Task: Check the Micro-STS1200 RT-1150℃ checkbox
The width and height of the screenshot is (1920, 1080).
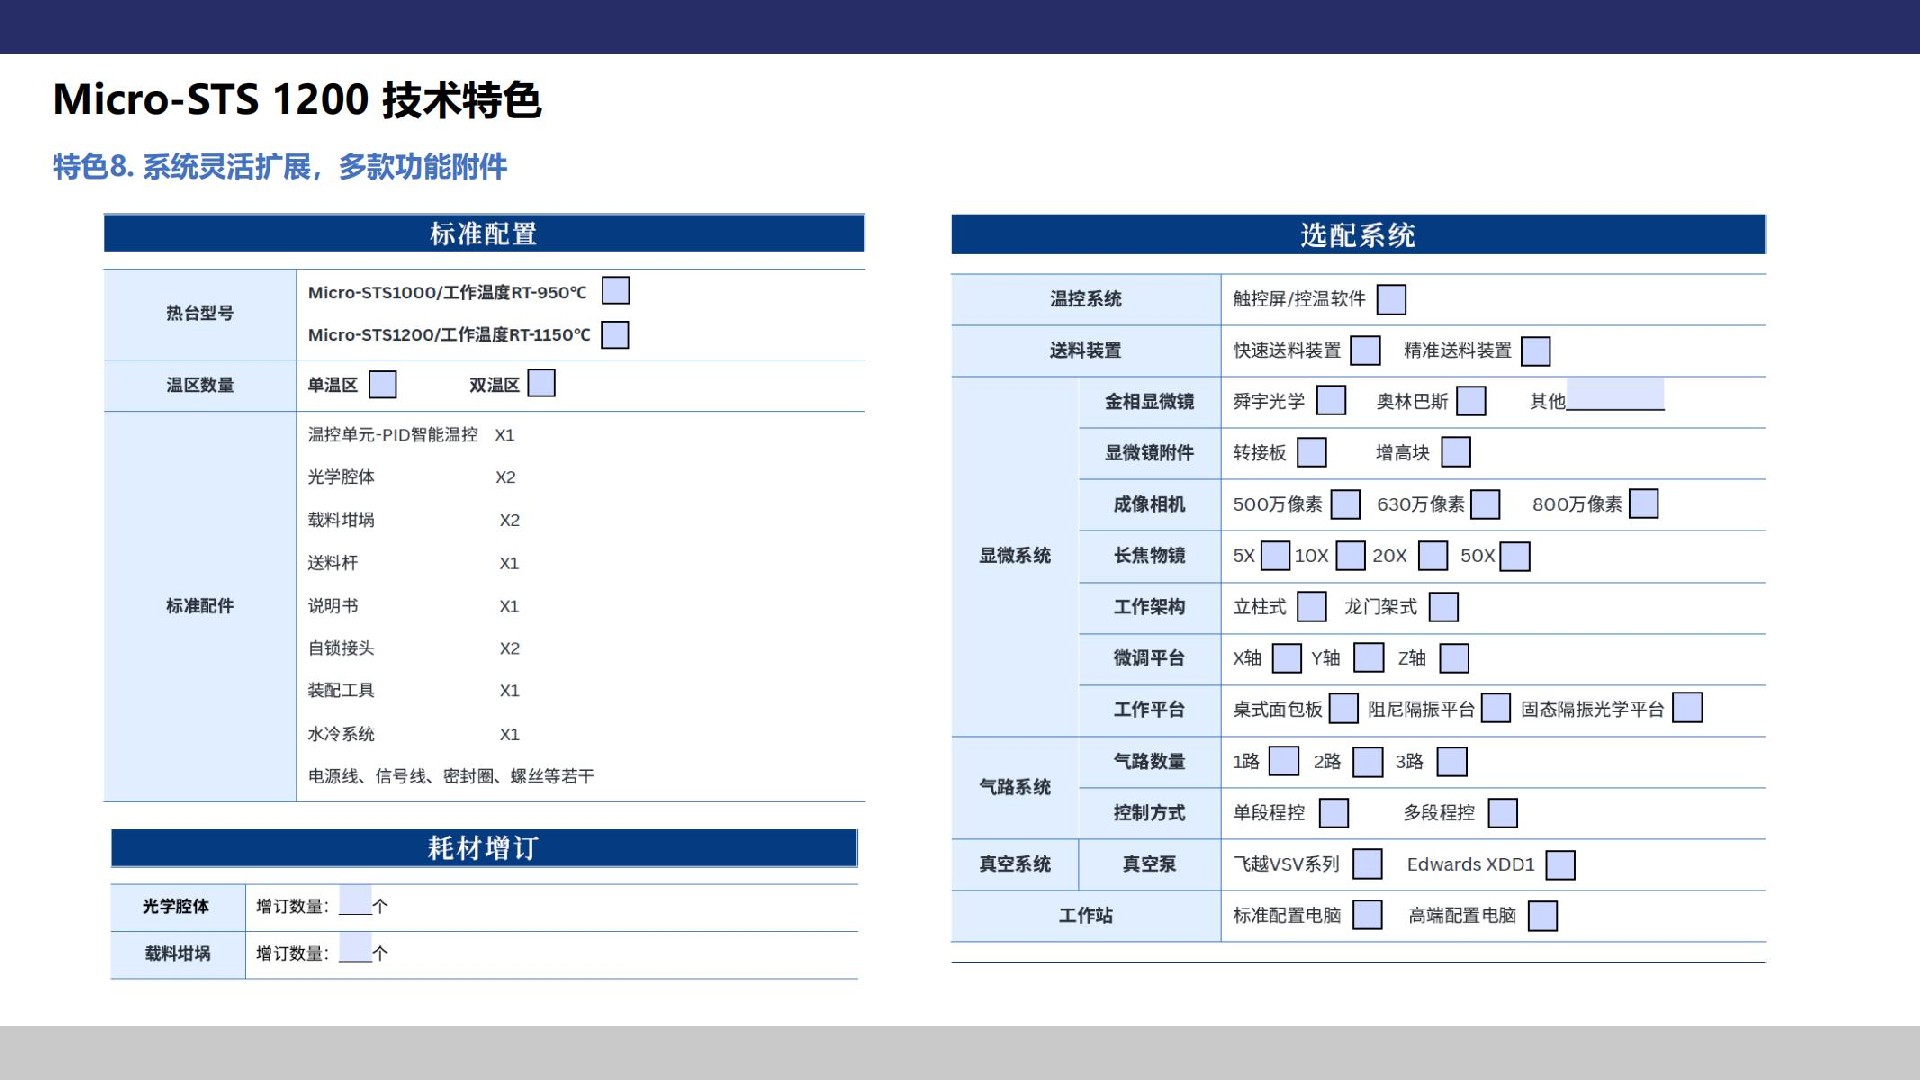Action: point(615,335)
